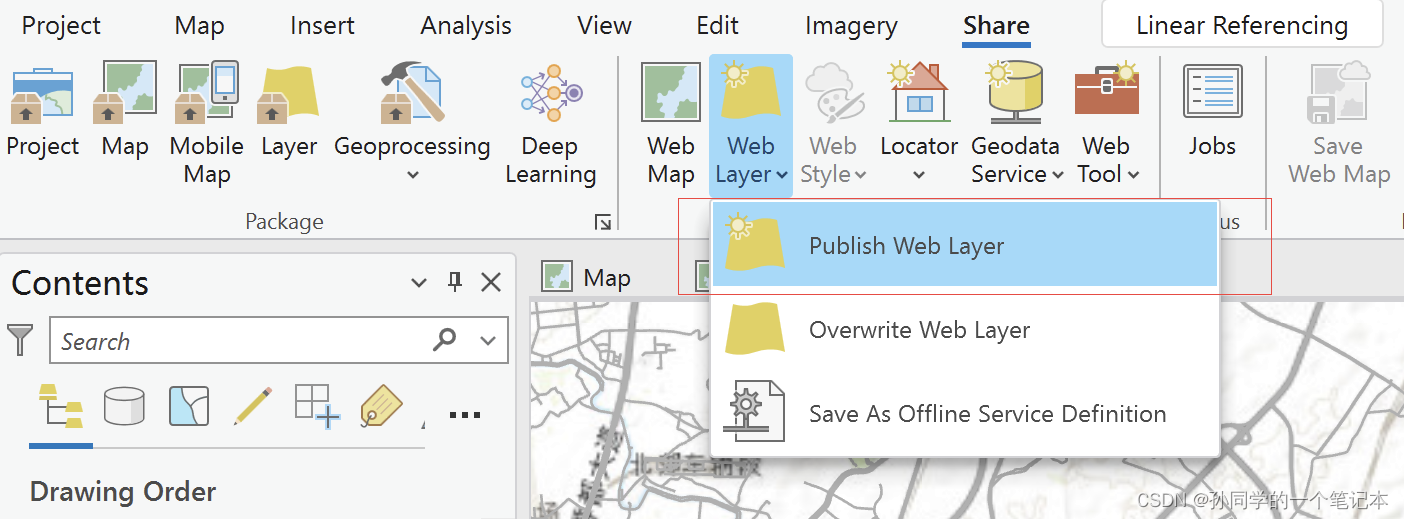
Task: Select List By Selection icon
Action: (189, 406)
